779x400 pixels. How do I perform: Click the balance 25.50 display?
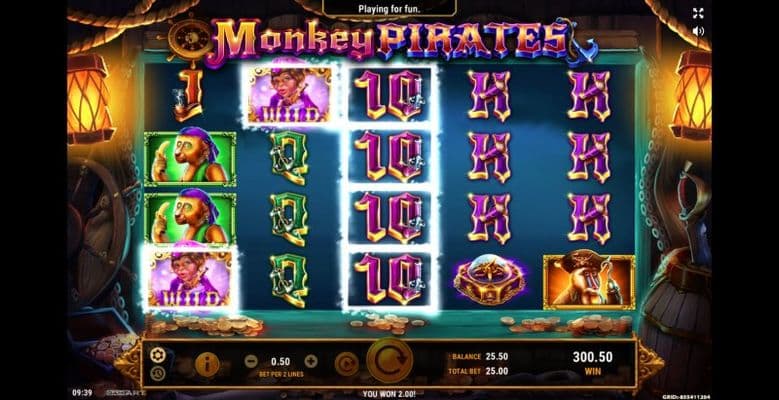pos(497,357)
